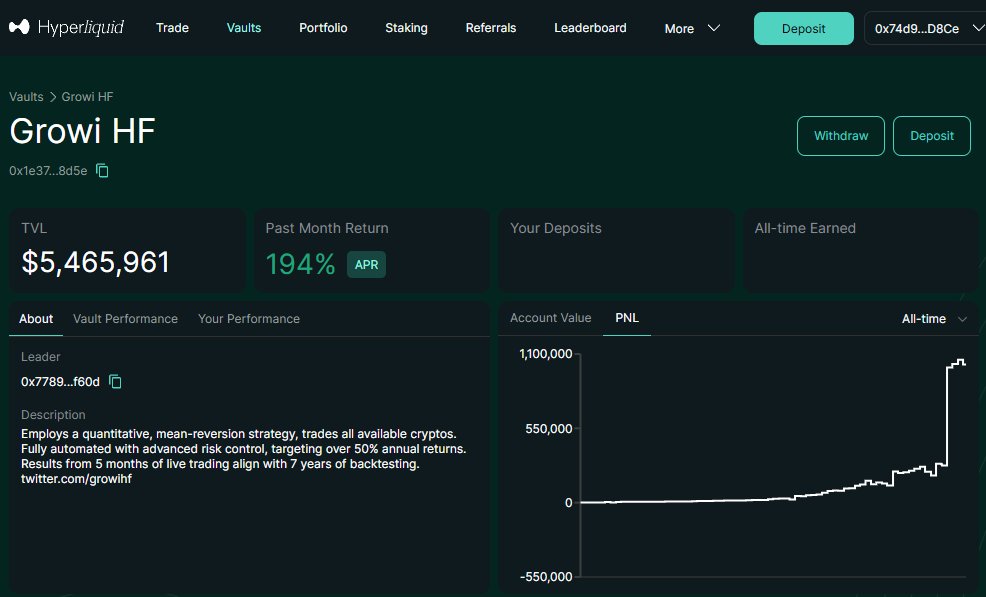The height and width of the screenshot is (597, 986).
Task: Open the Vaults nav item
Action: pyautogui.click(x=244, y=28)
